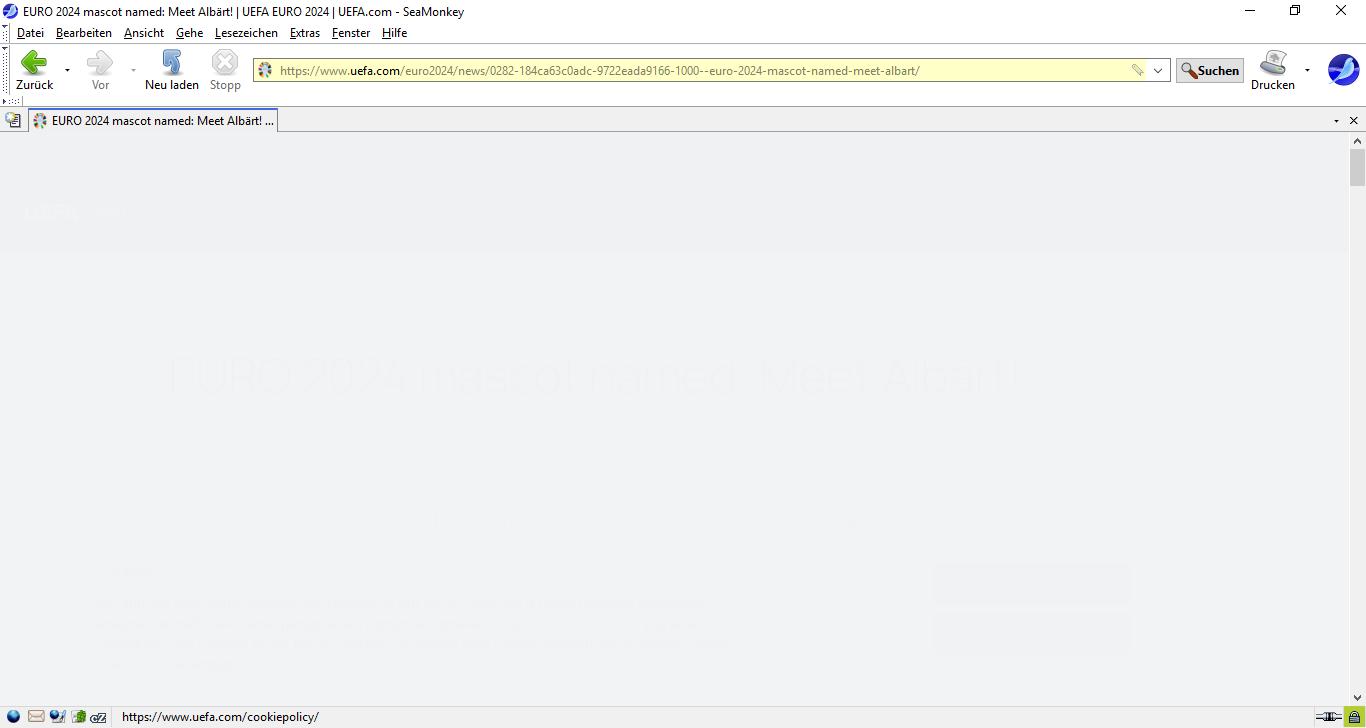This screenshot has height=728, width=1366.
Task: Click the collapsed toolbar grippy below Zurück
Action: pos(12,101)
